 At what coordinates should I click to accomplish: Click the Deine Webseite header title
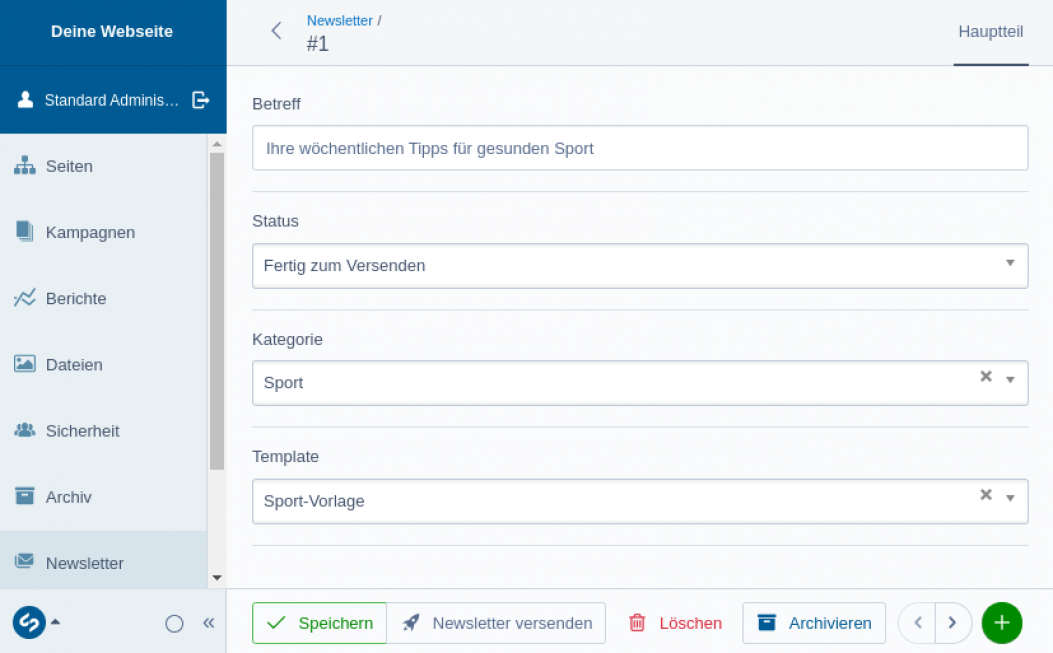112,32
